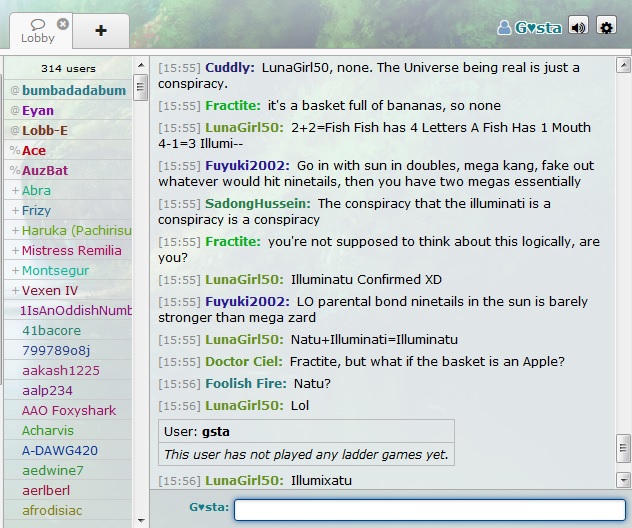
Task: Open options via the gear icon
Action: (x=606, y=27)
